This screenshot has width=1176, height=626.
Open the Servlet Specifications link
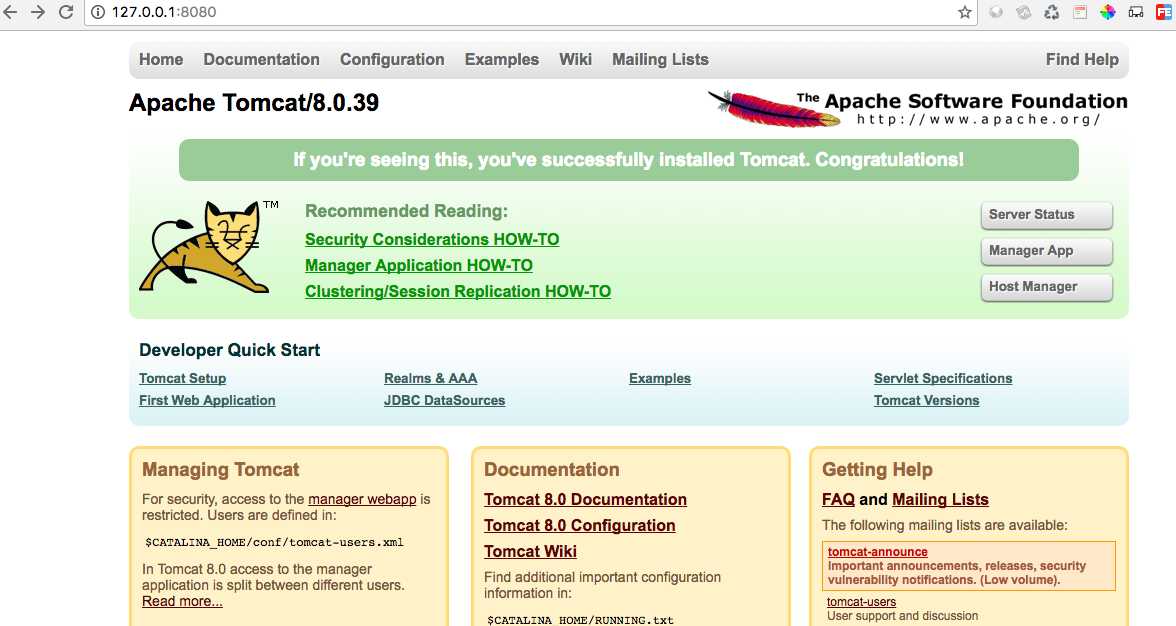point(943,379)
